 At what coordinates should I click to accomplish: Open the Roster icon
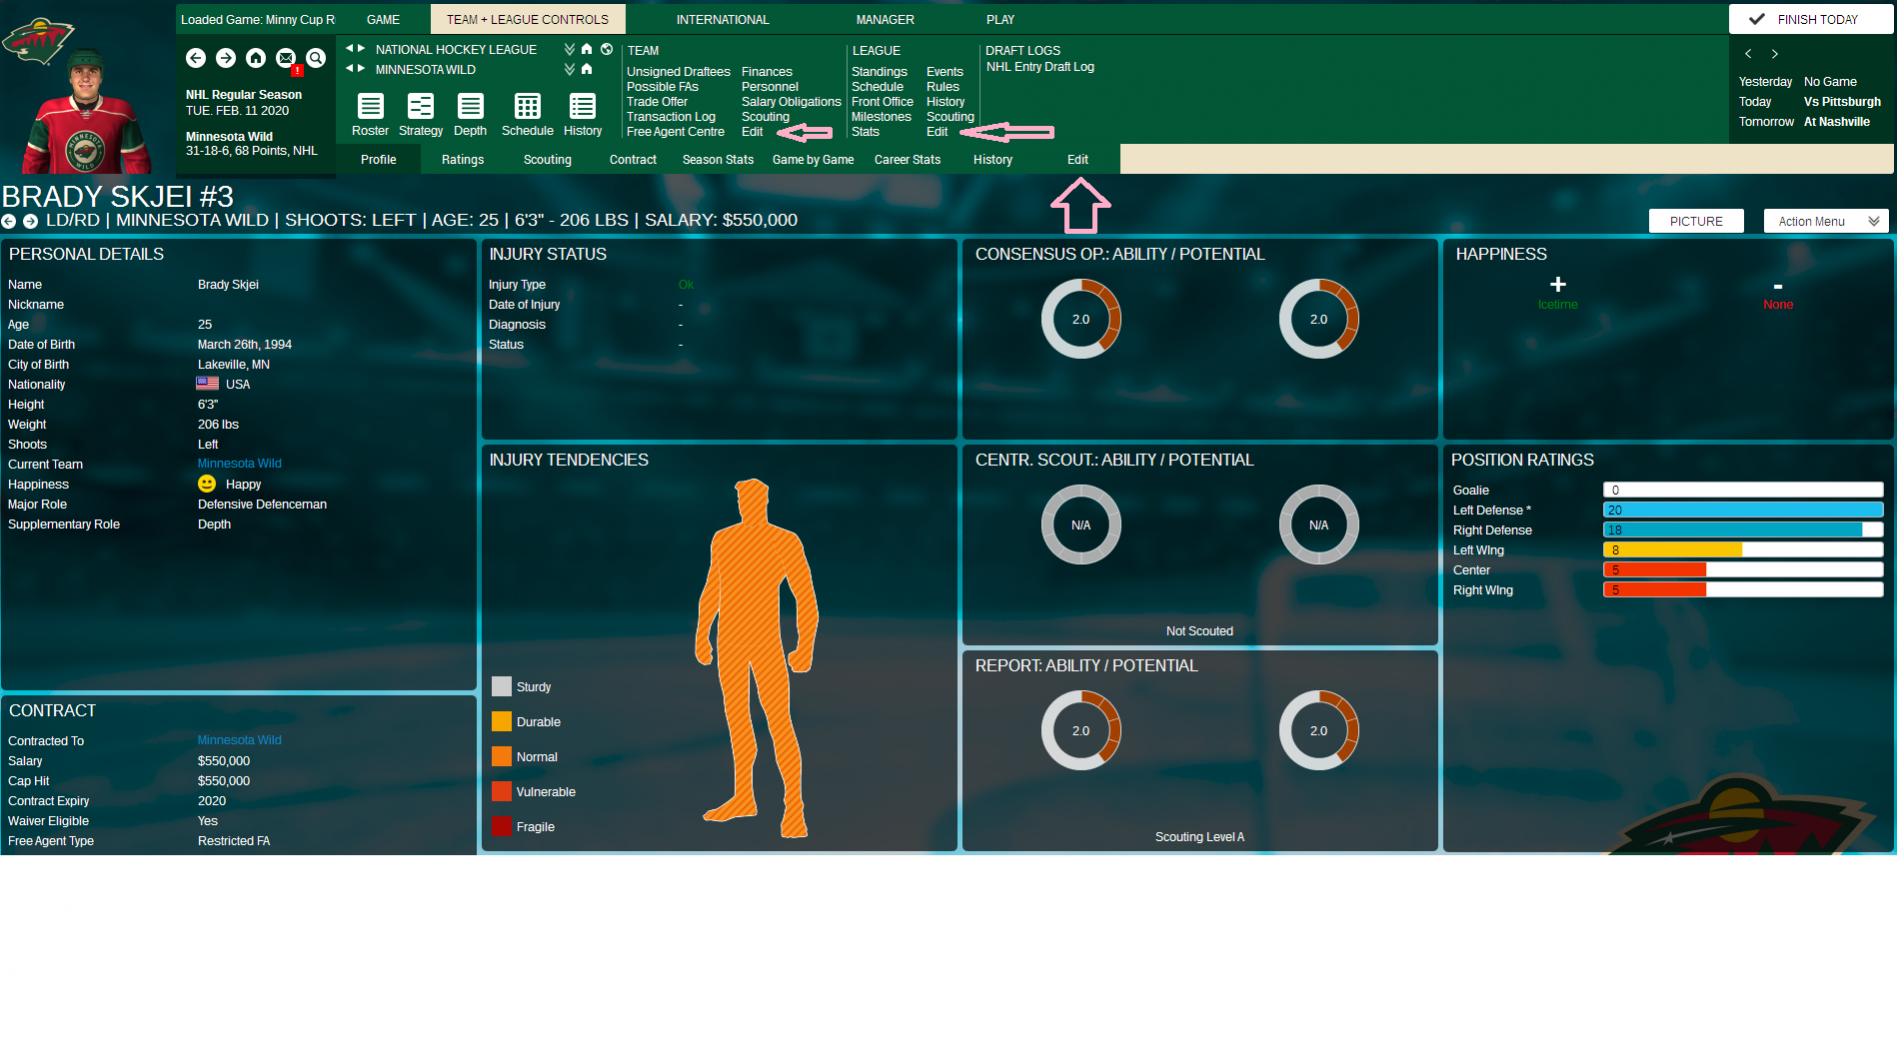pos(370,107)
